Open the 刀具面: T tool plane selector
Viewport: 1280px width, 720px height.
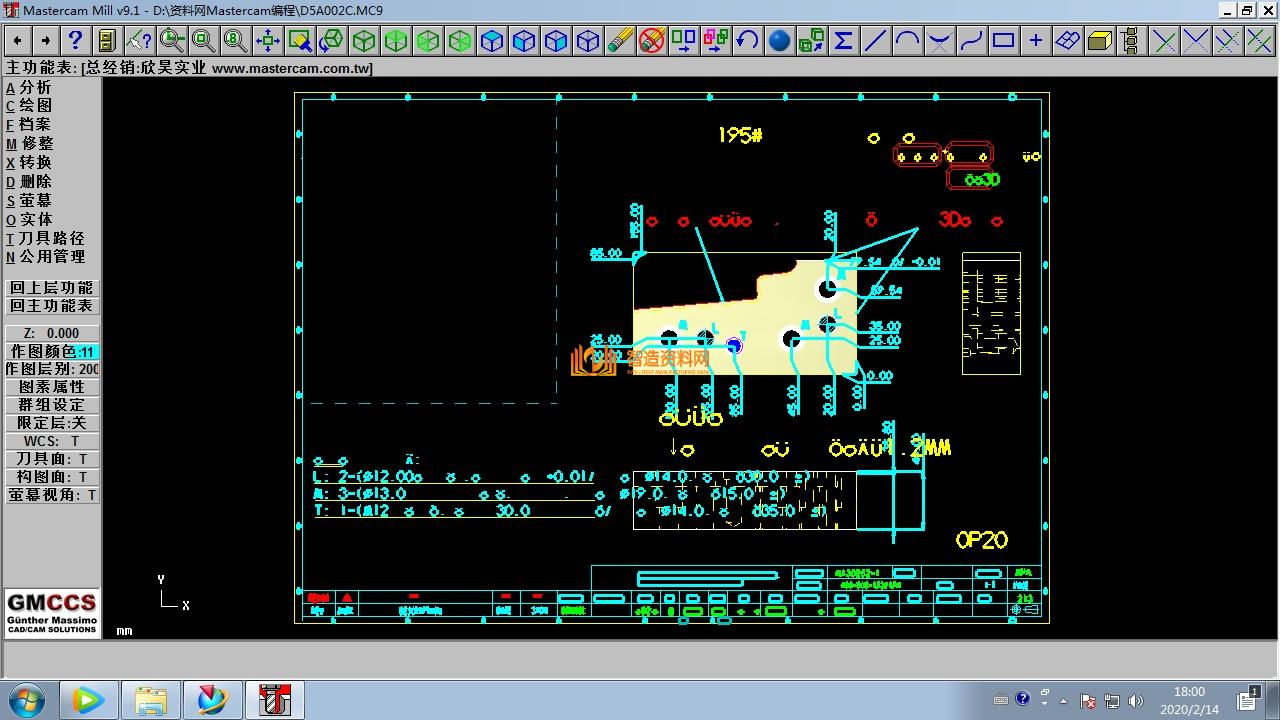(52, 459)
